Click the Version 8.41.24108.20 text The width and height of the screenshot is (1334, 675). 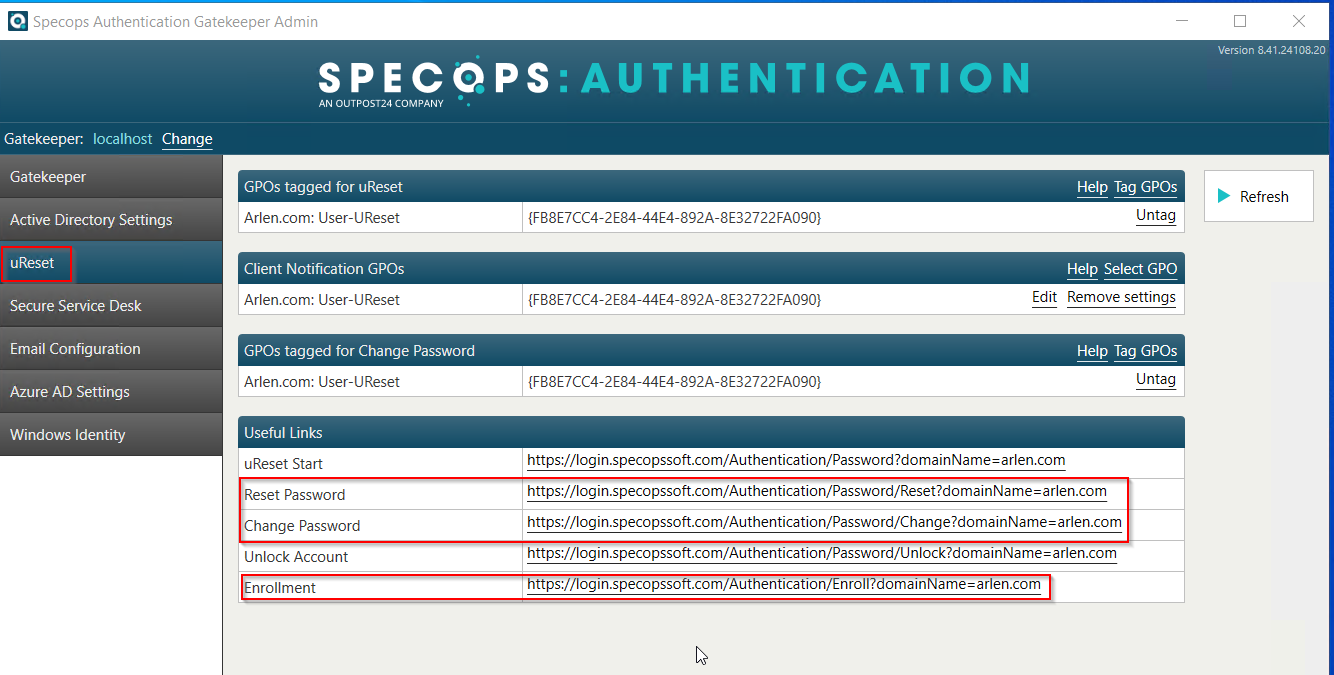[1271, 50]
